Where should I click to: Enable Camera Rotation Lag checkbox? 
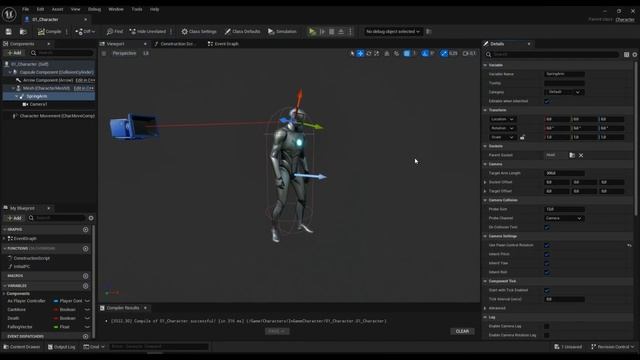click(x=547, y=335)
